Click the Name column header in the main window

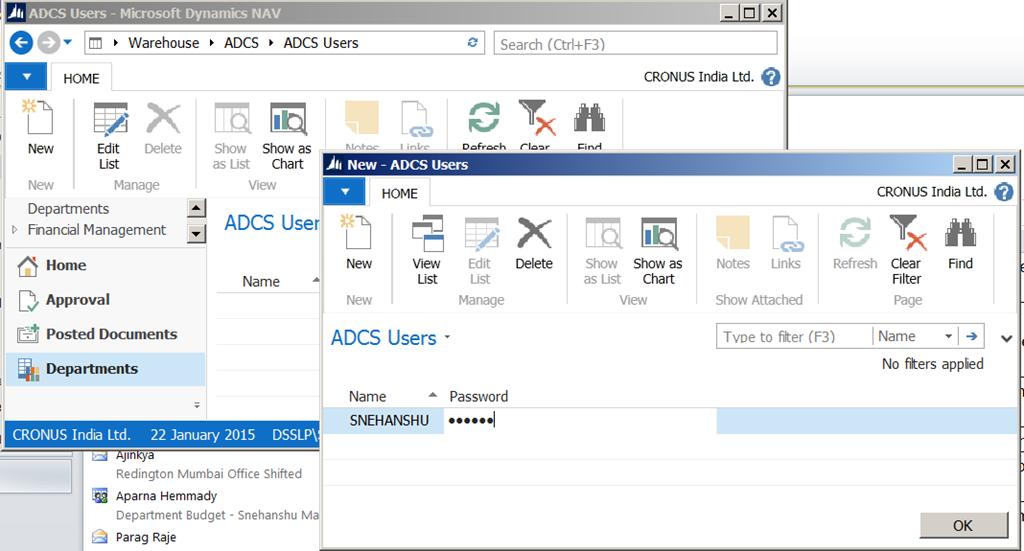tap(261, 281)
